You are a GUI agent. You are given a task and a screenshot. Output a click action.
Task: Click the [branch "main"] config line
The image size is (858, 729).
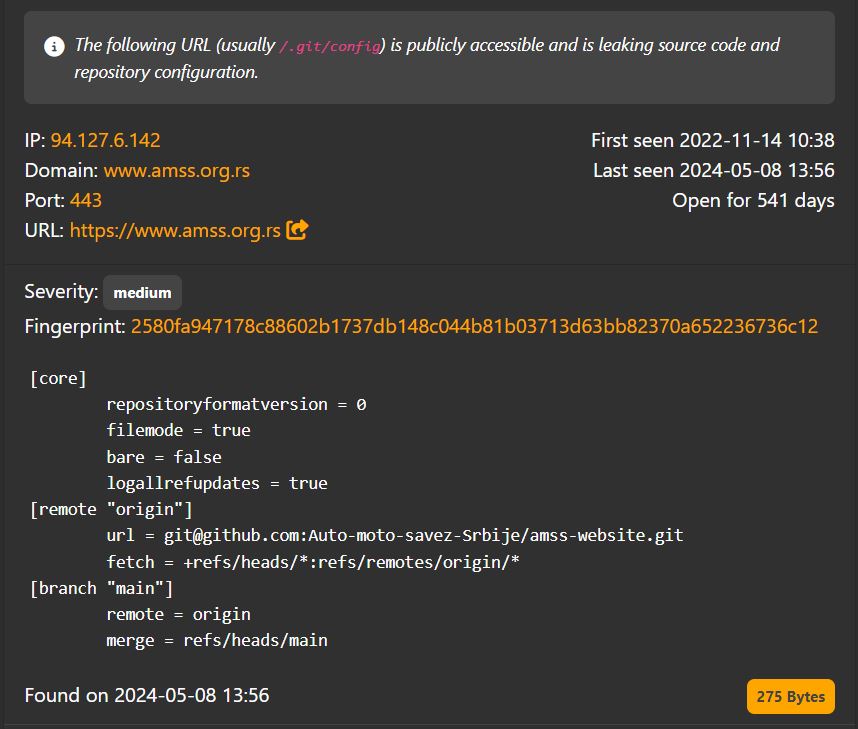tap(101, 588)
